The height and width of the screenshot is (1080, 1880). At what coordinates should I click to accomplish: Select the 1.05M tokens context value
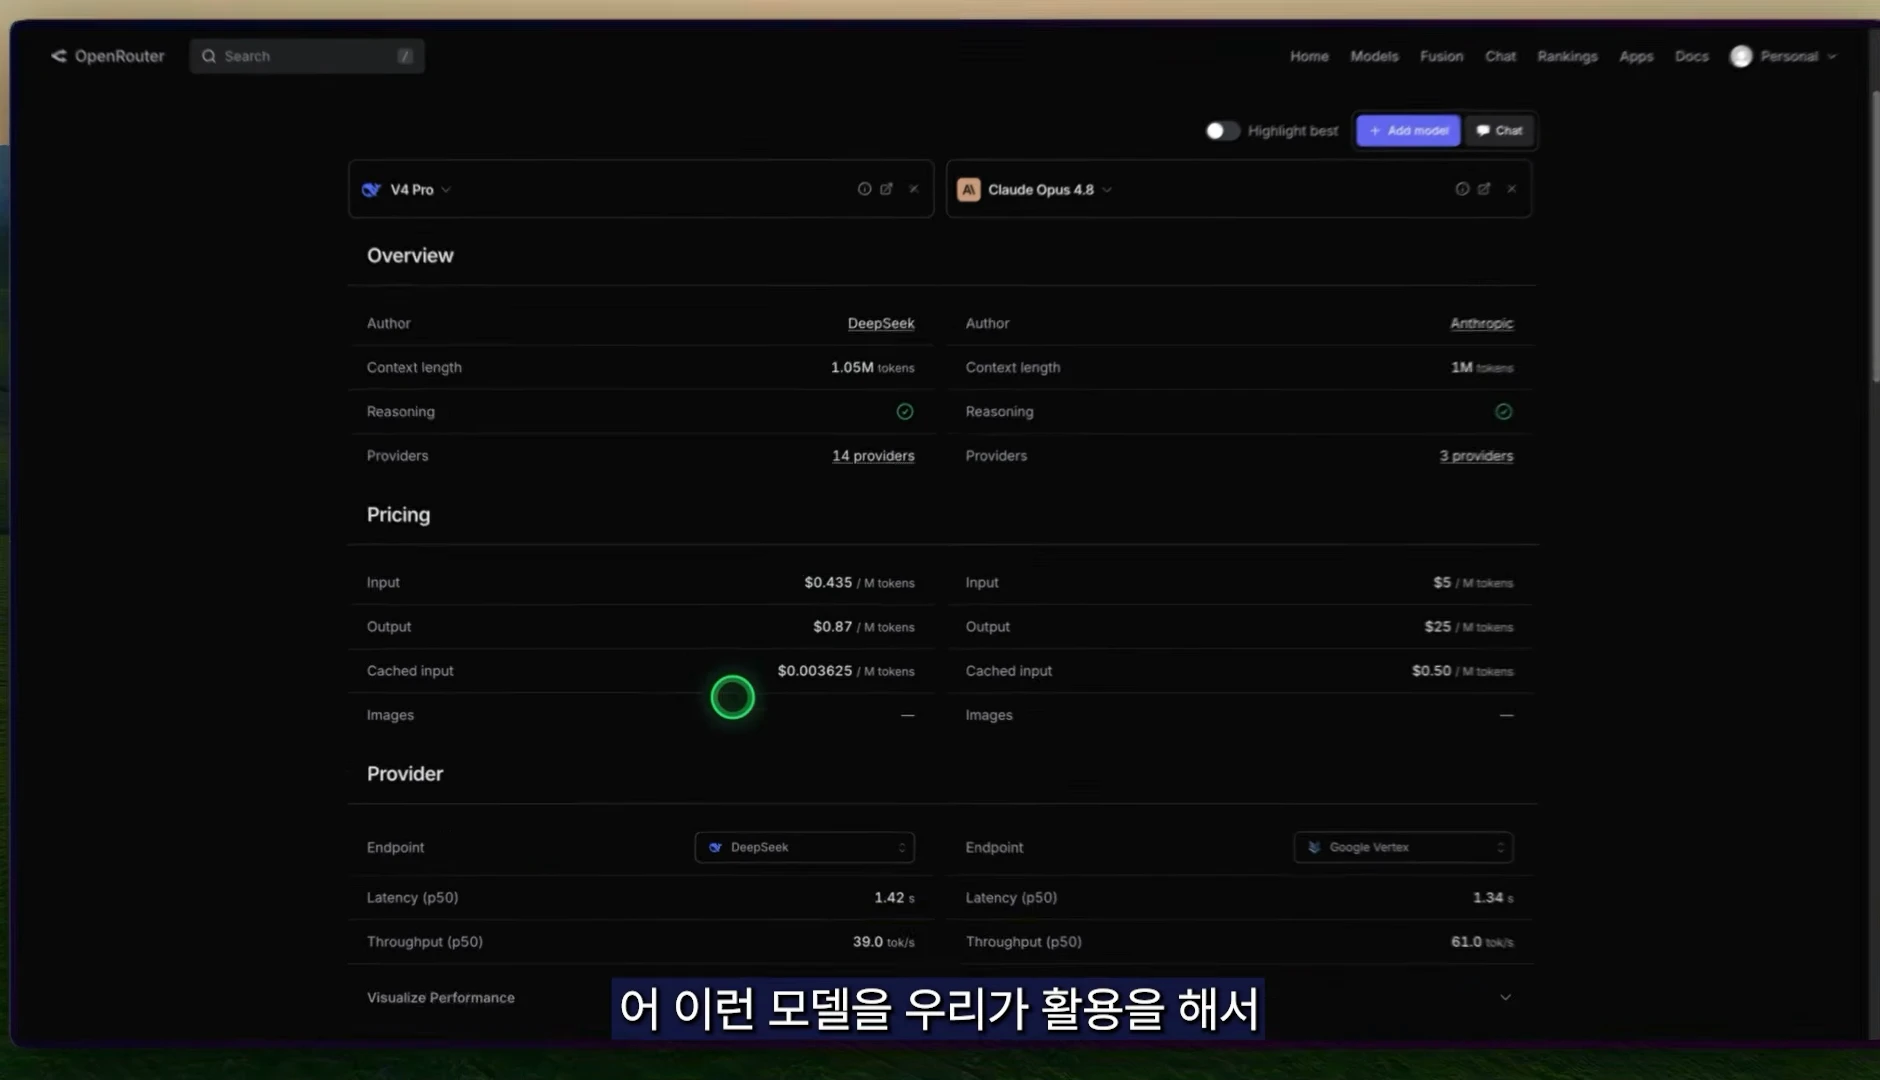872,367
